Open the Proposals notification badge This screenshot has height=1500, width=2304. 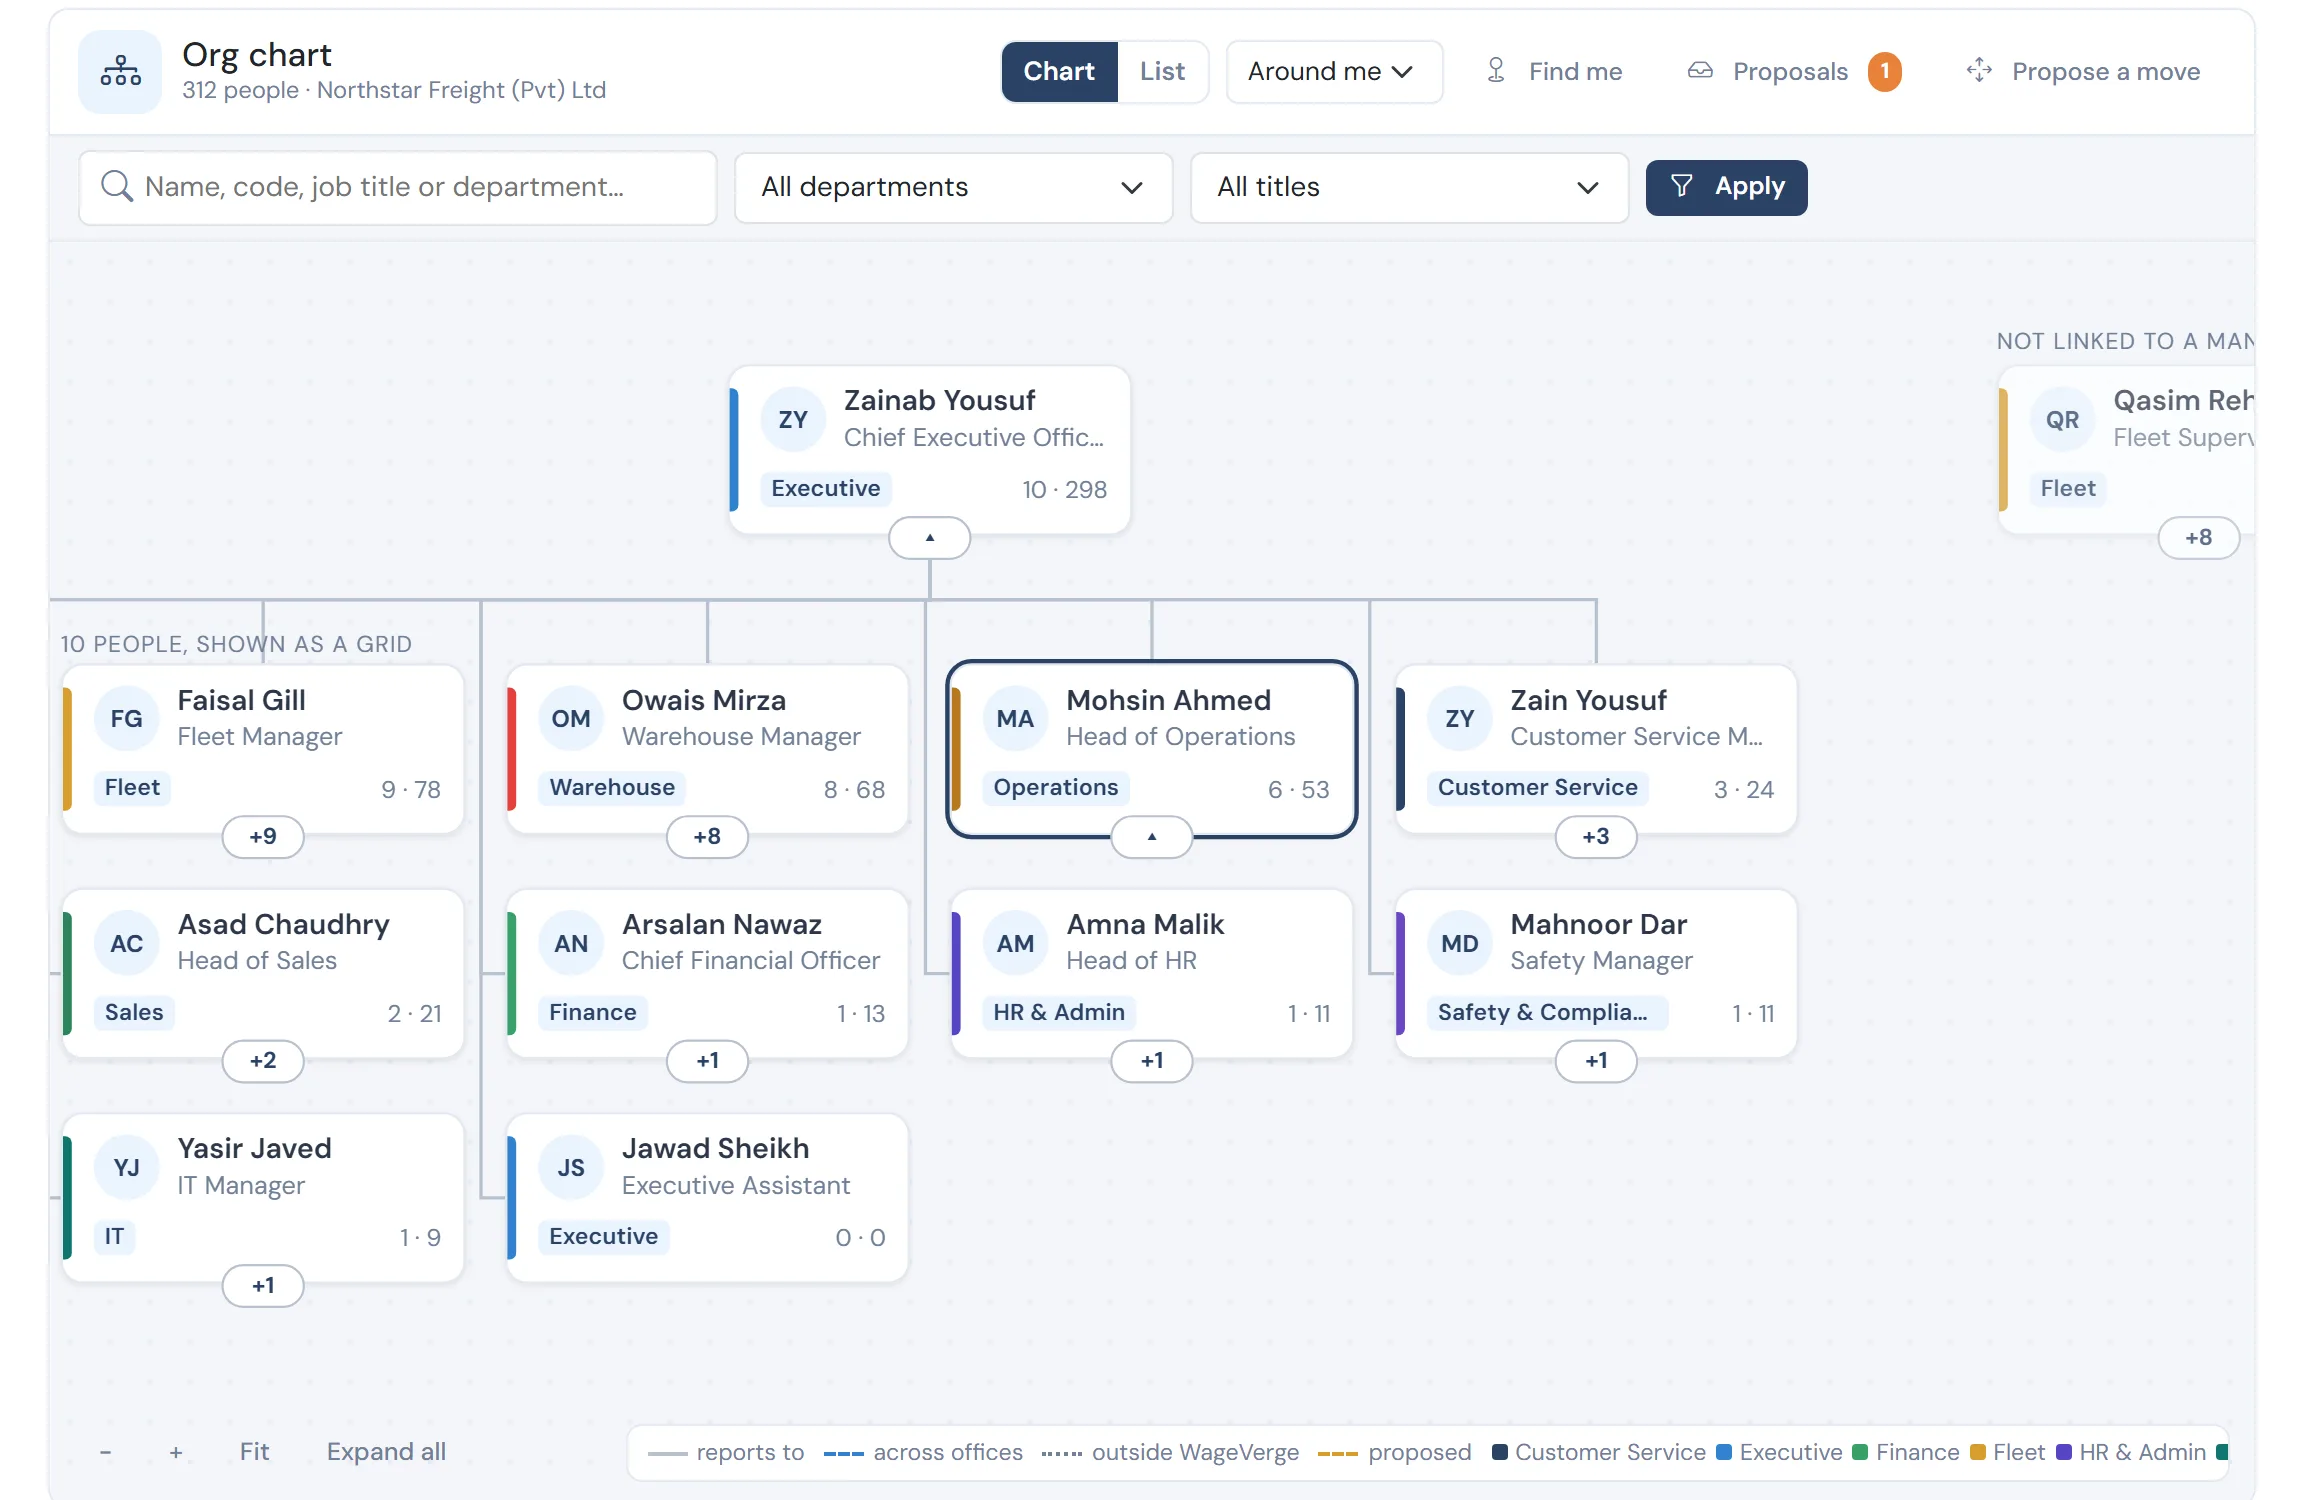1884,71
